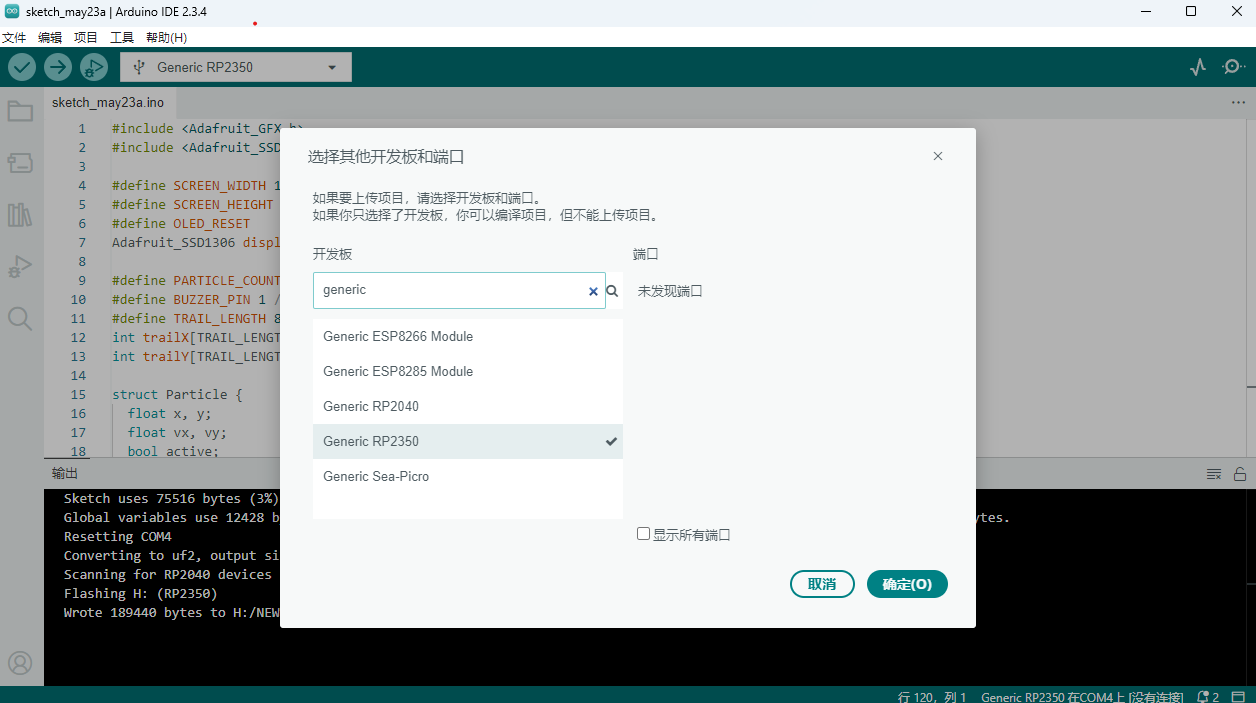Image resolution: width=1256 pixels, height=703 pixels.
Task: Toggle output word wrap icon
Action: [1214, 474]
